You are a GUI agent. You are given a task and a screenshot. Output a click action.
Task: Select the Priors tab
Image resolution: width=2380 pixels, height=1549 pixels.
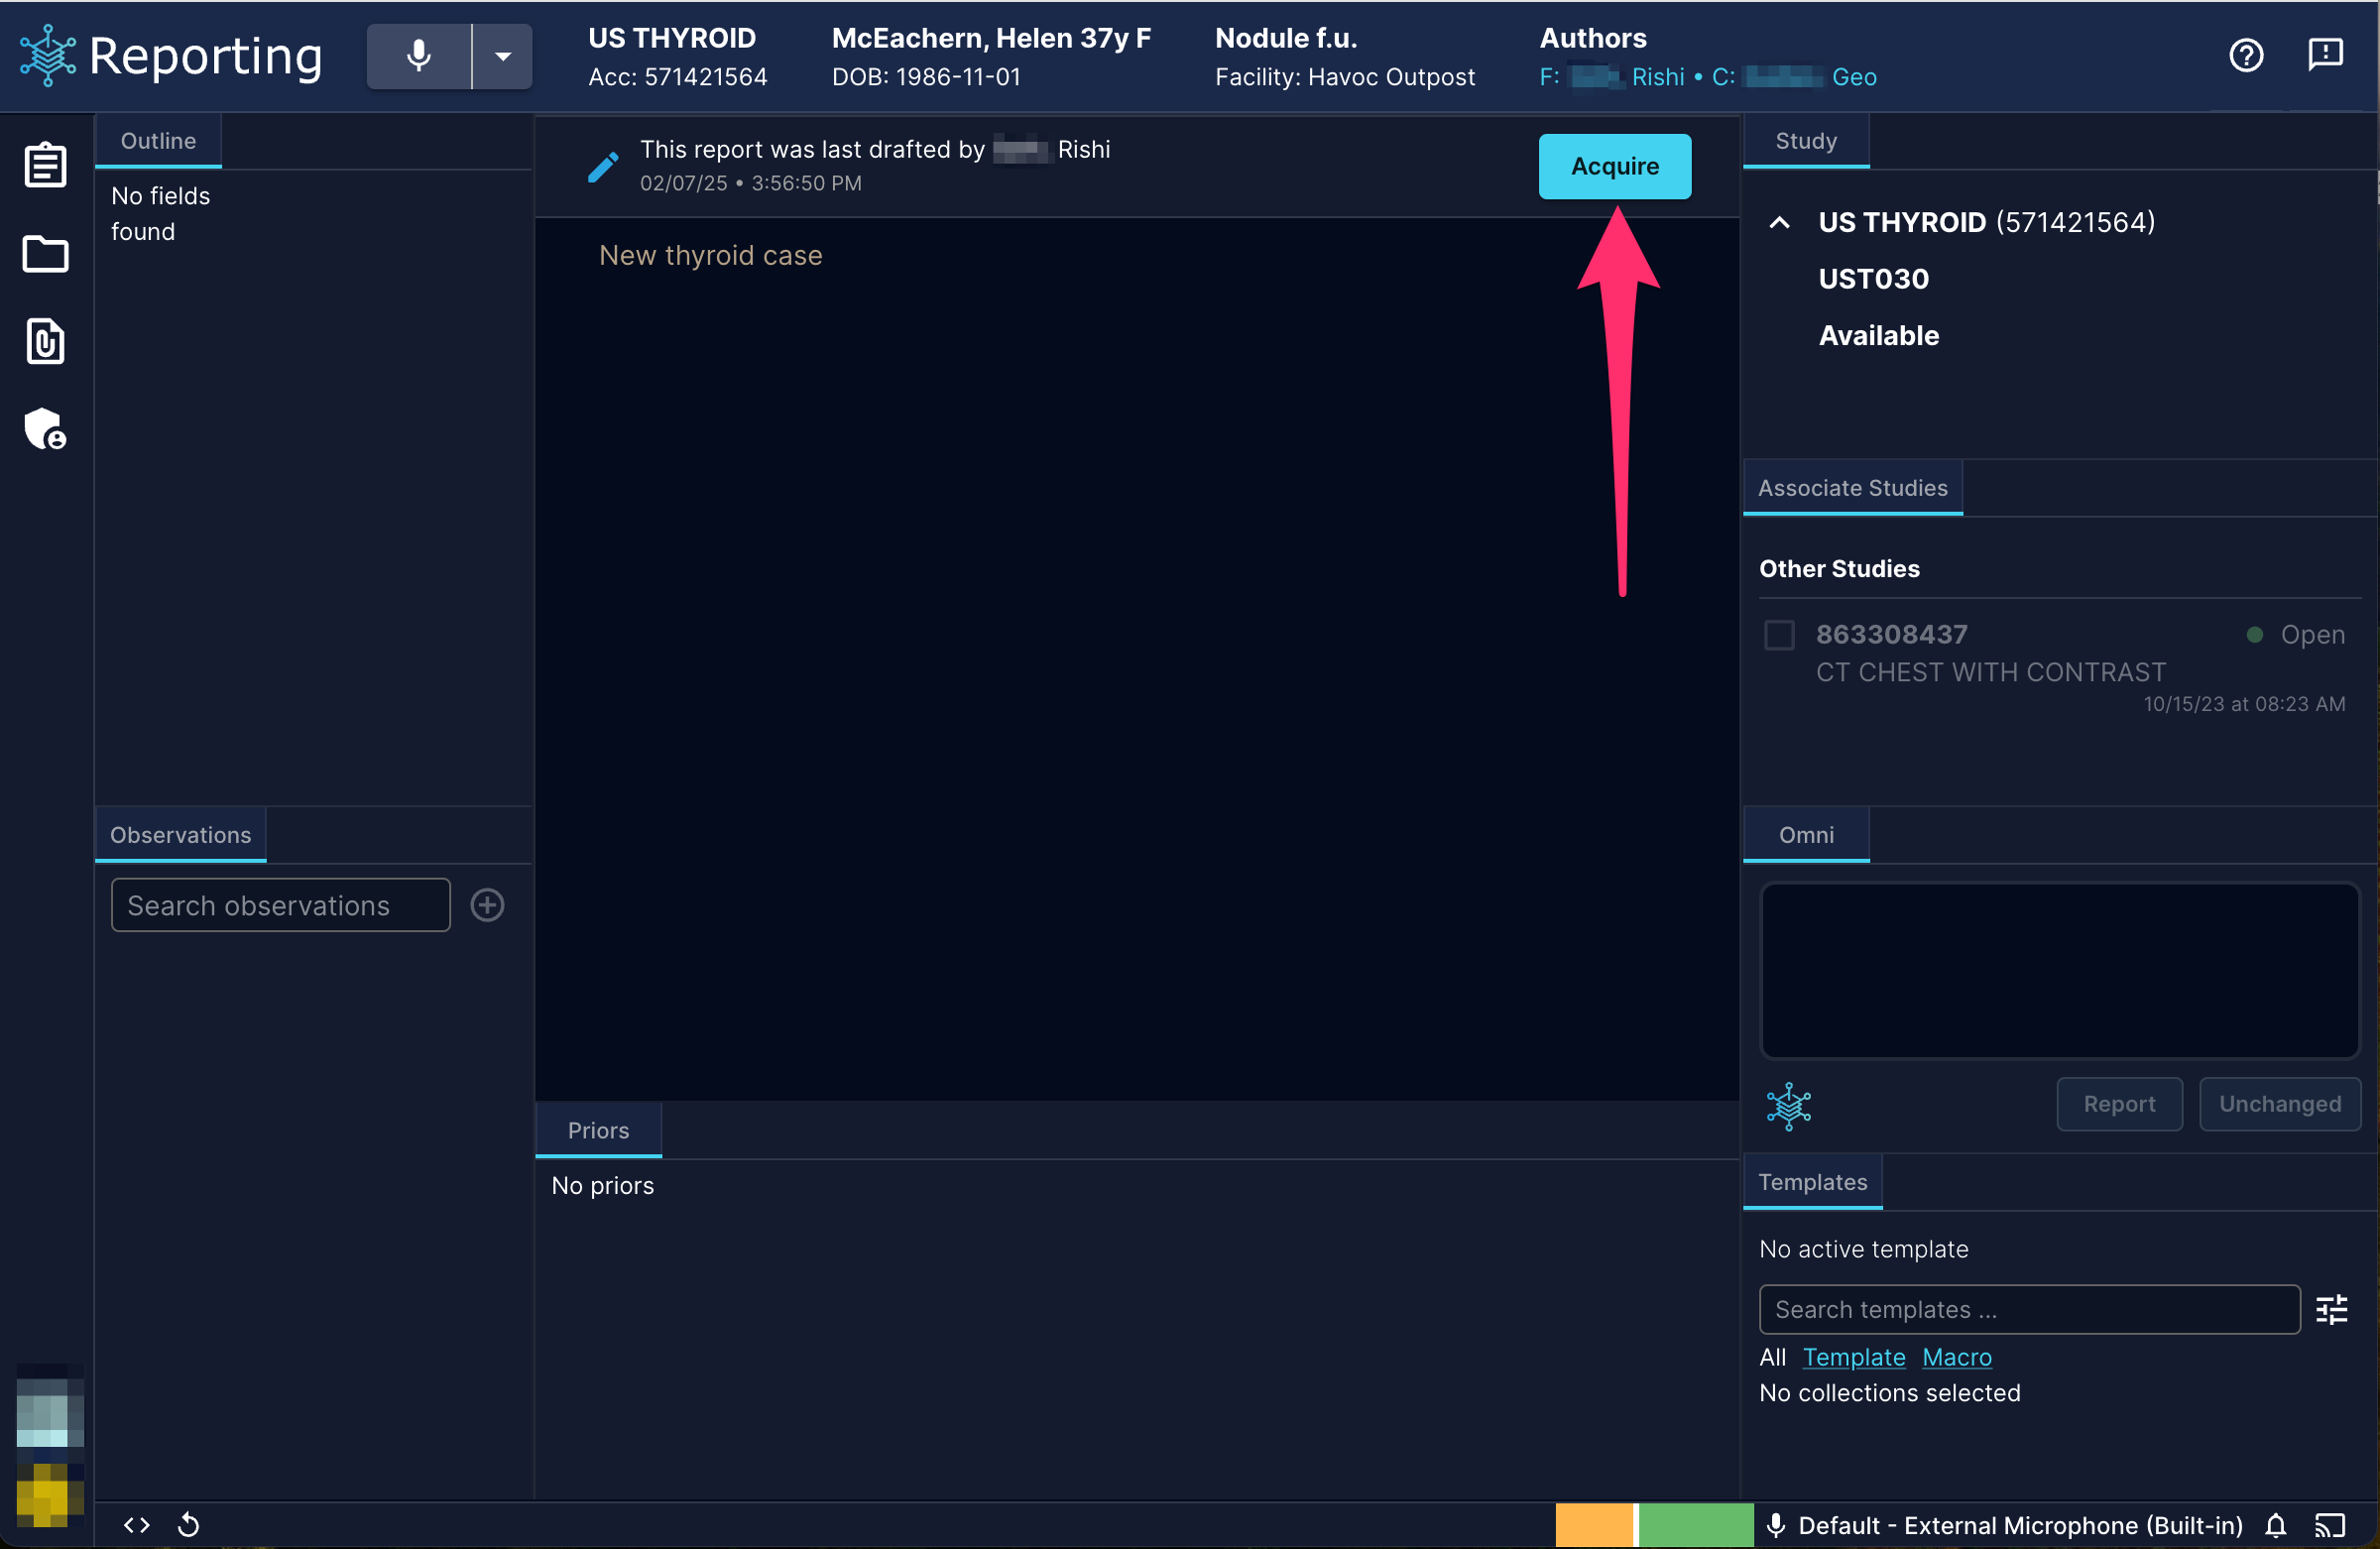(x=598, y=1130)
